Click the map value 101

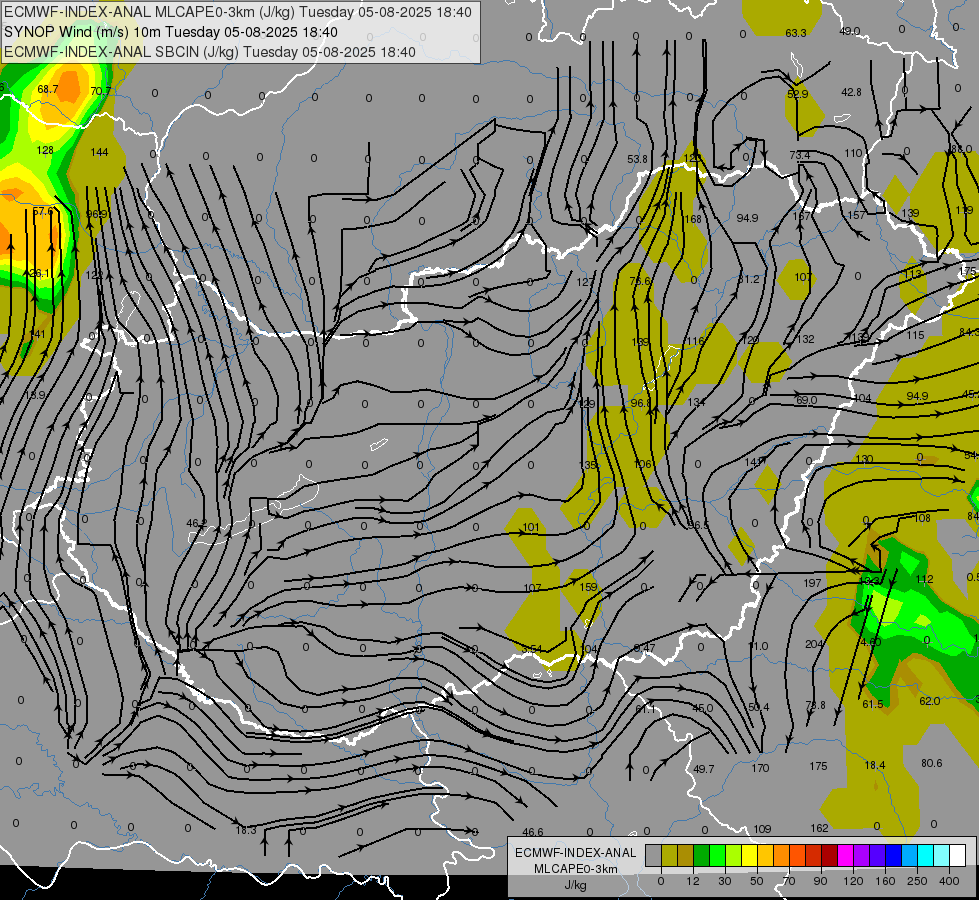531,527
